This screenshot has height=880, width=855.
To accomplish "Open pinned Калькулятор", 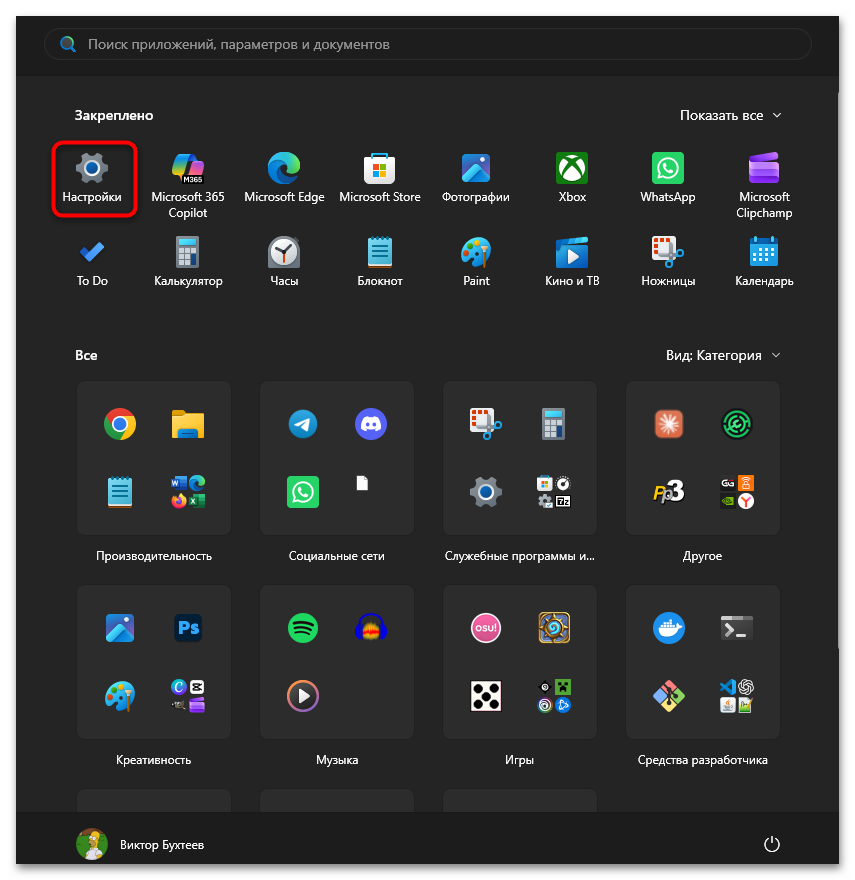I will [x=188, y=262].
